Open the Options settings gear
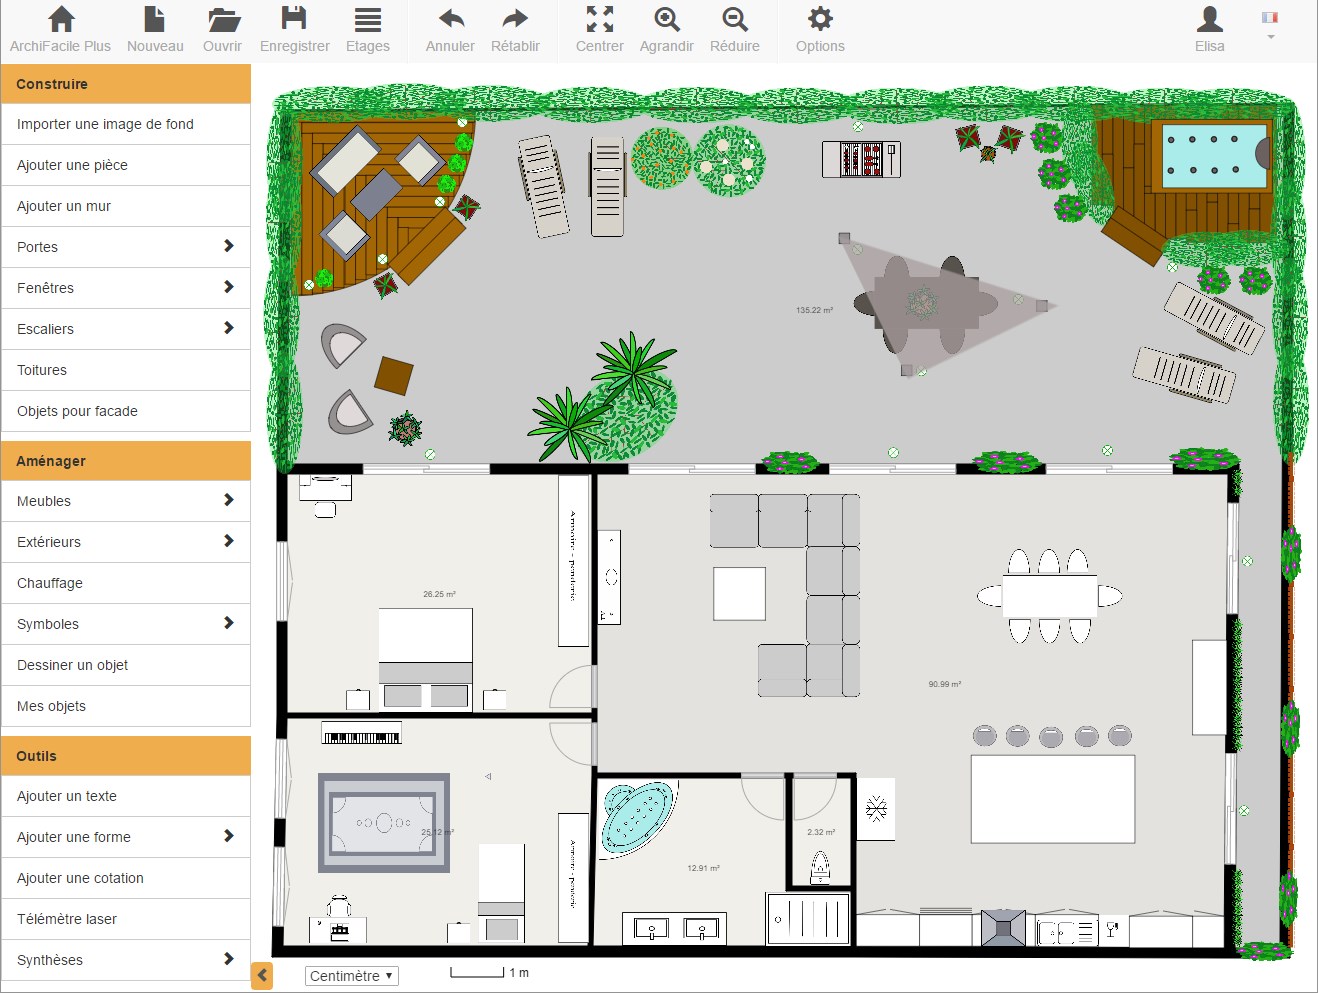Image resolution: width=1318 pixels, height=993 pixels. click(x=819, y=28)
